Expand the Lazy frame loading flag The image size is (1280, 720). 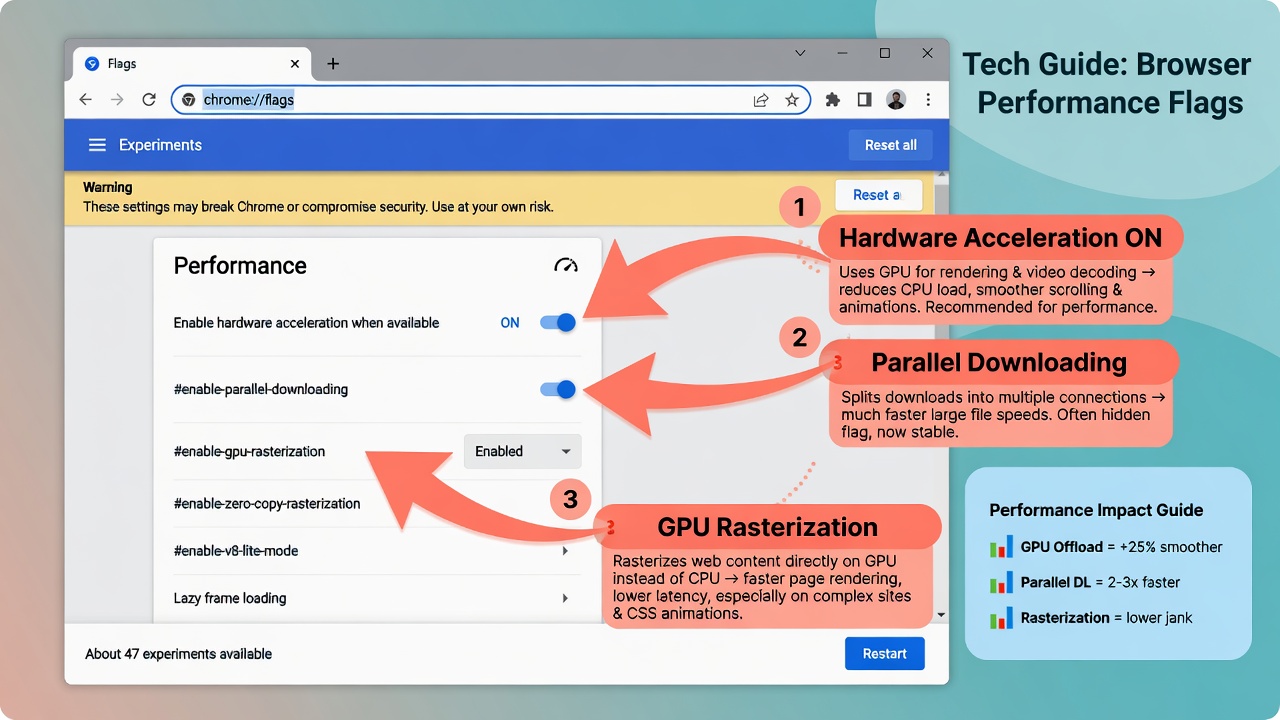[565, 597]
